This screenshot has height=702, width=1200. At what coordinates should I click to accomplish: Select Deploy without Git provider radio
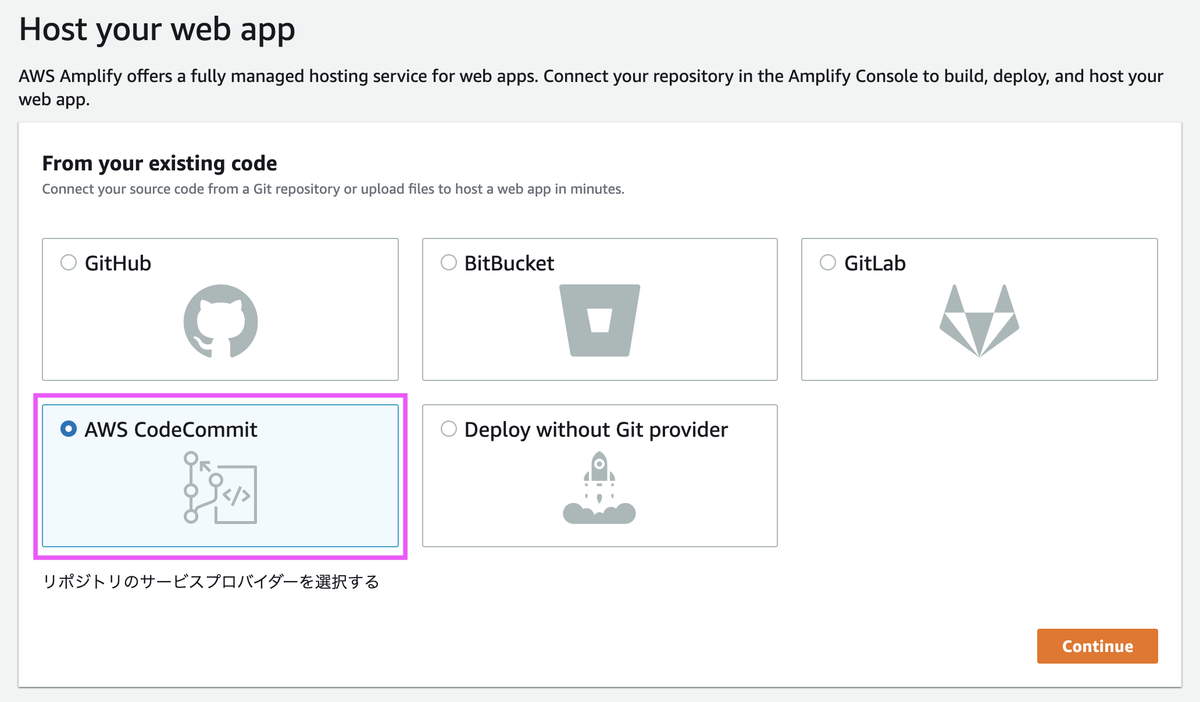coord(449,429)
